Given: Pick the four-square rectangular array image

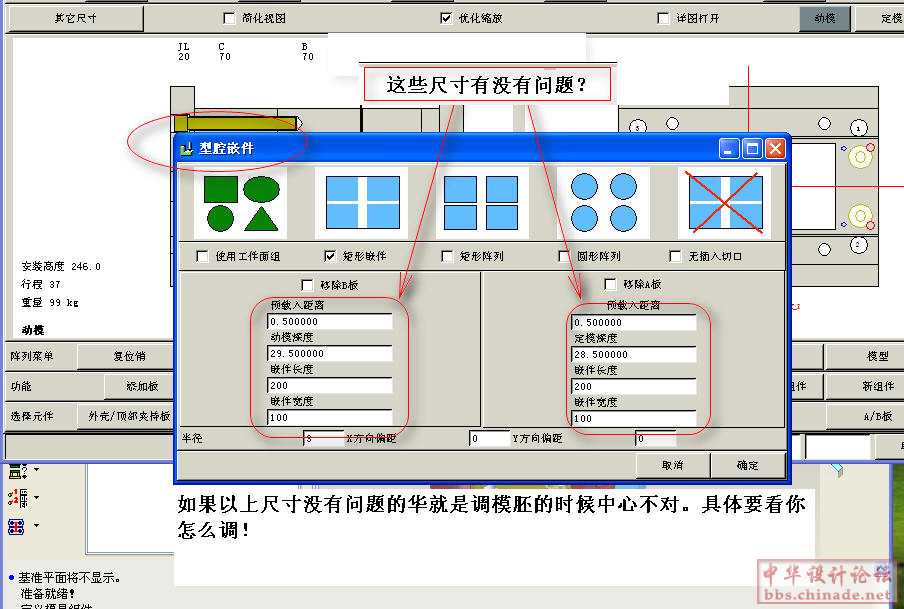Looking at the screenshot, I should (x=481, y=203).
